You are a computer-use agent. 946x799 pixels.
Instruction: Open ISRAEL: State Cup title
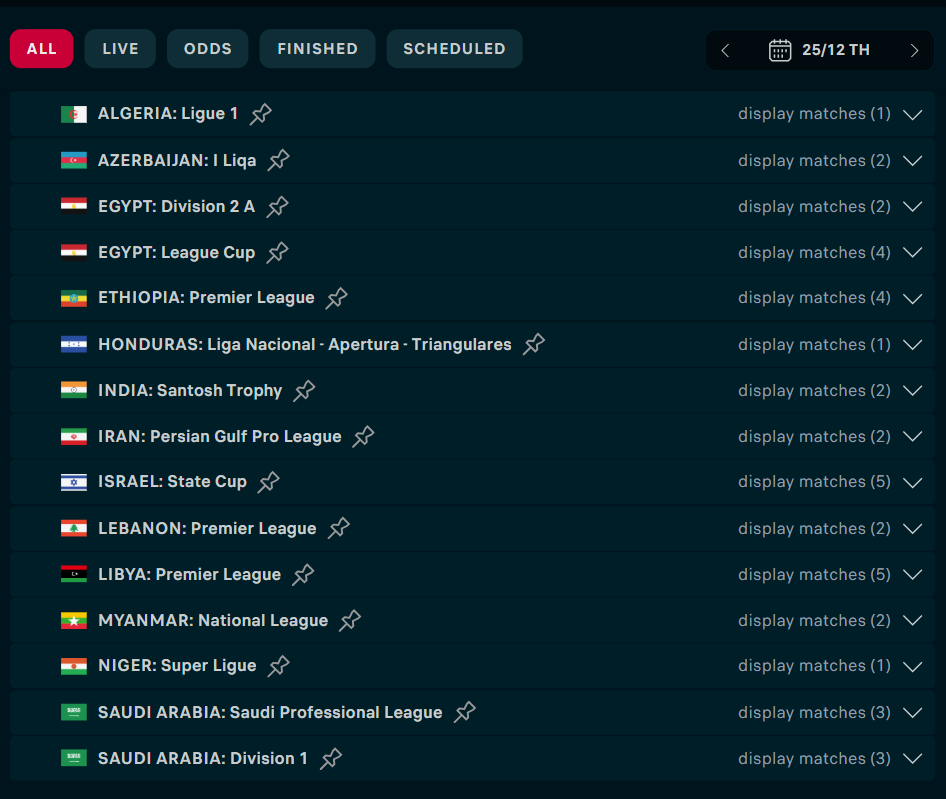tap(173, 482)
